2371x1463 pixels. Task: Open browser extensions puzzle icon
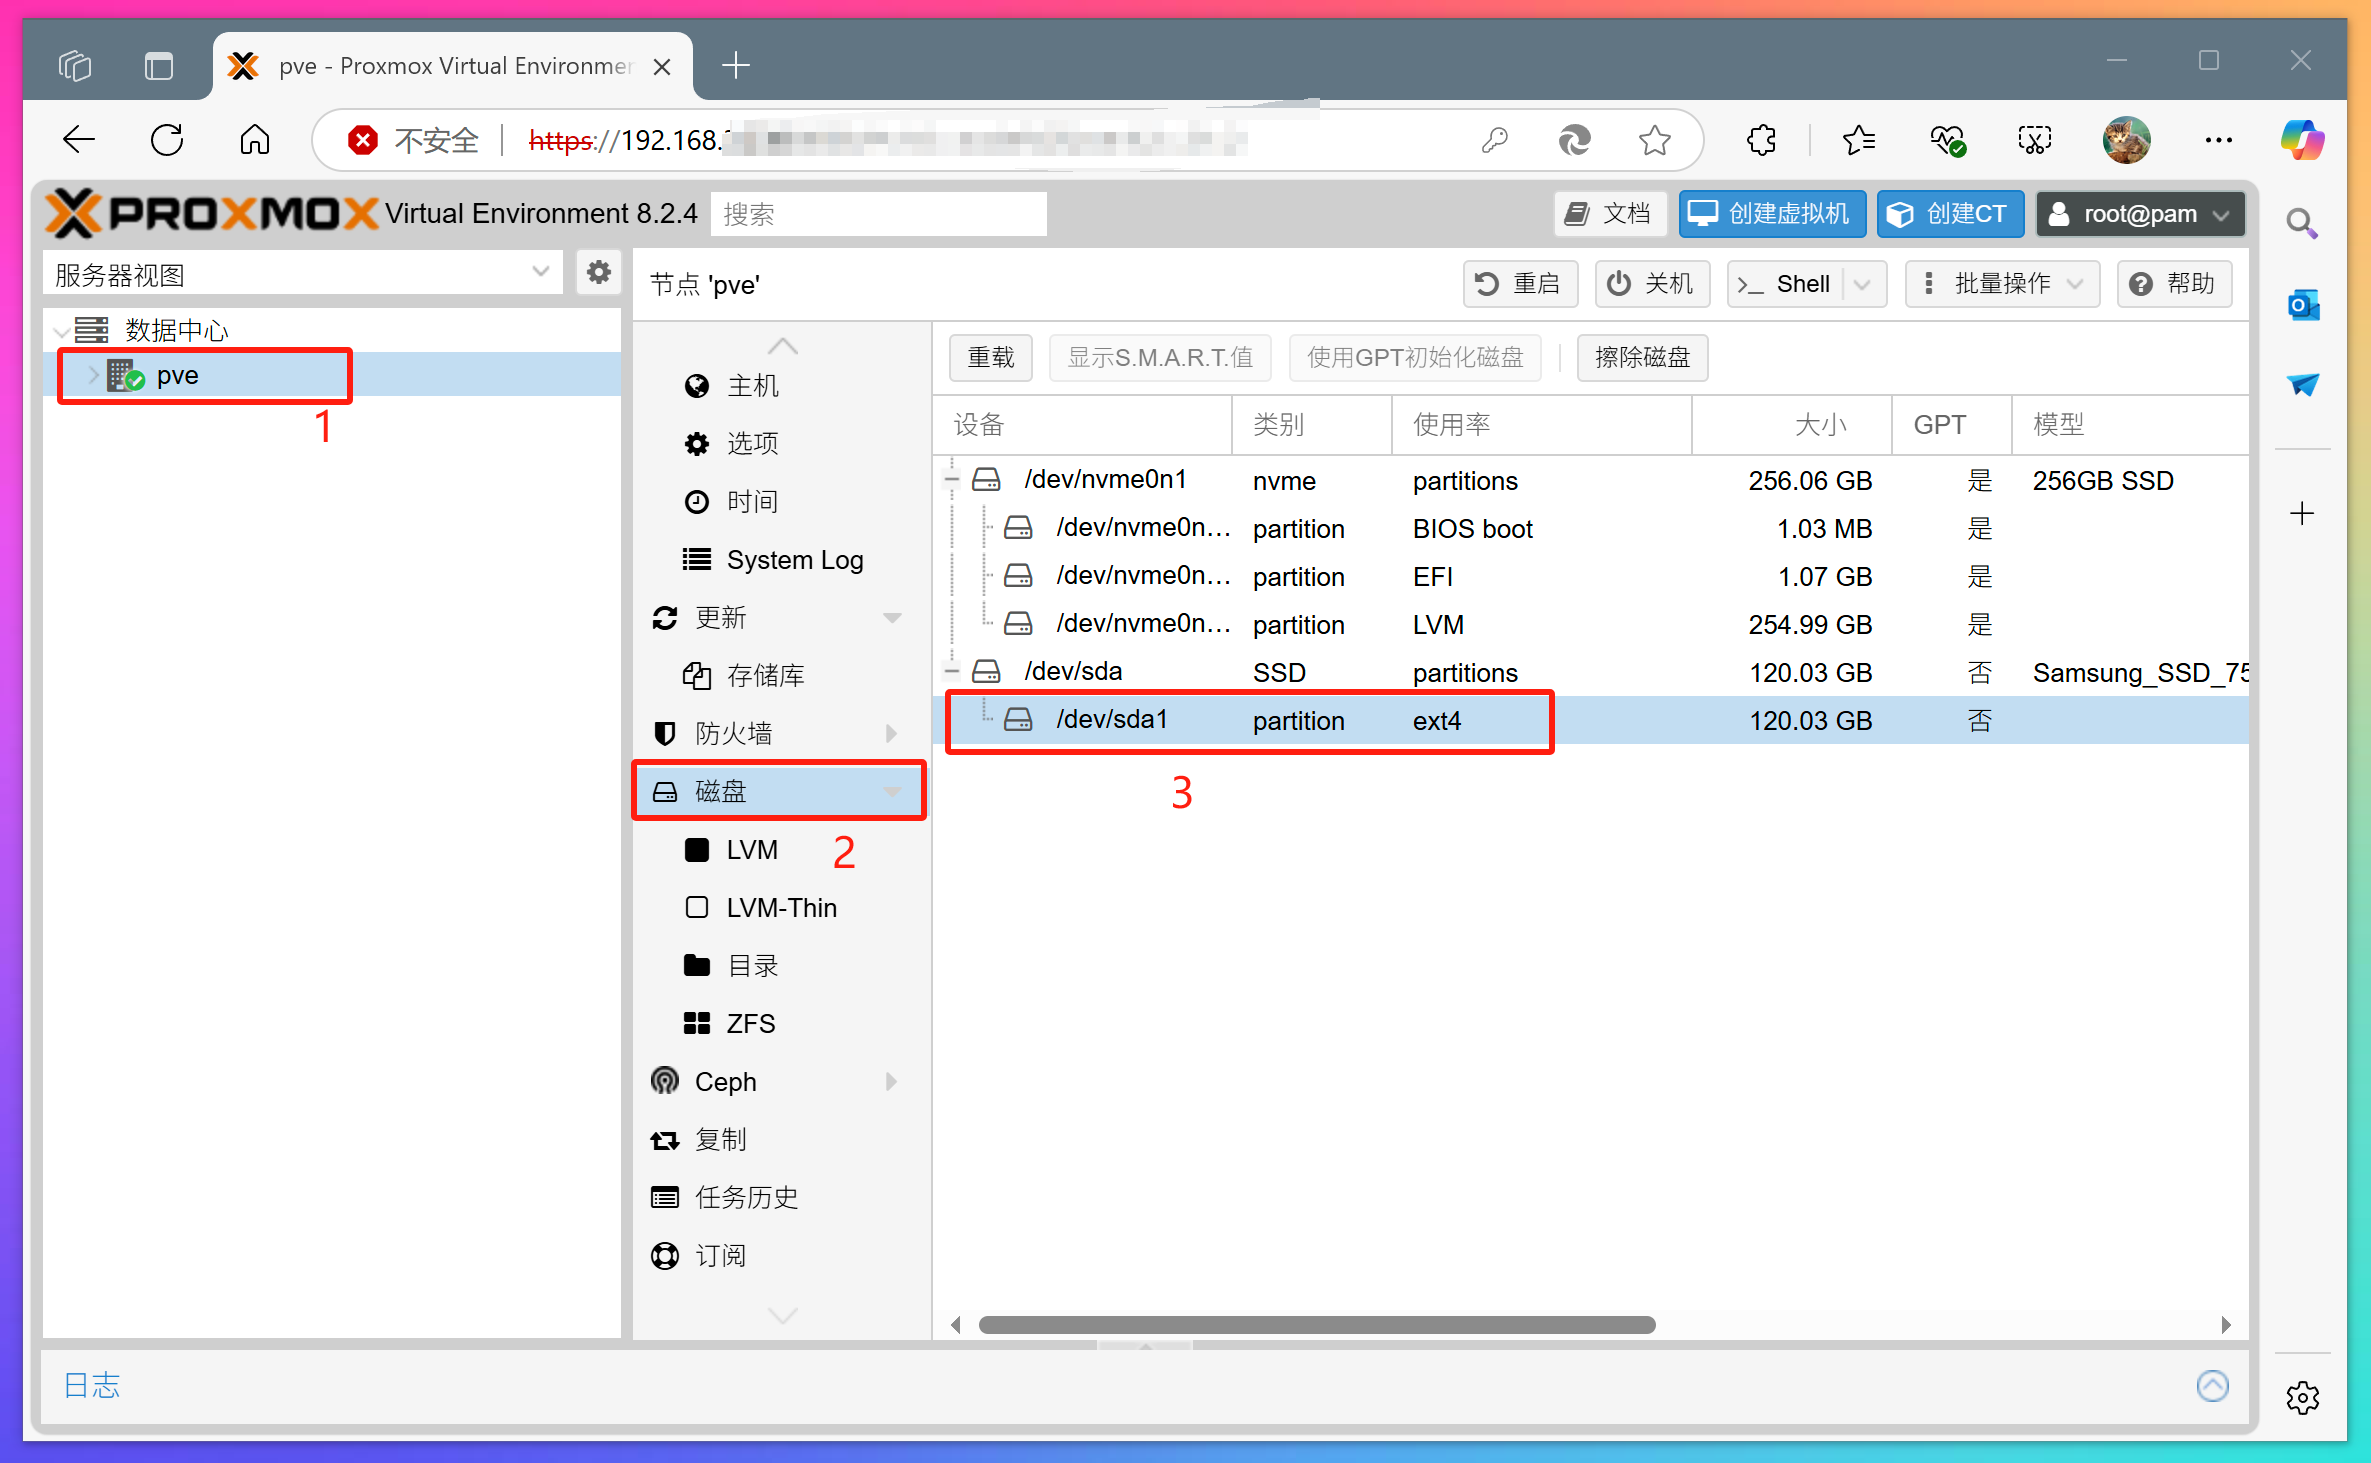coord(1761,140)
